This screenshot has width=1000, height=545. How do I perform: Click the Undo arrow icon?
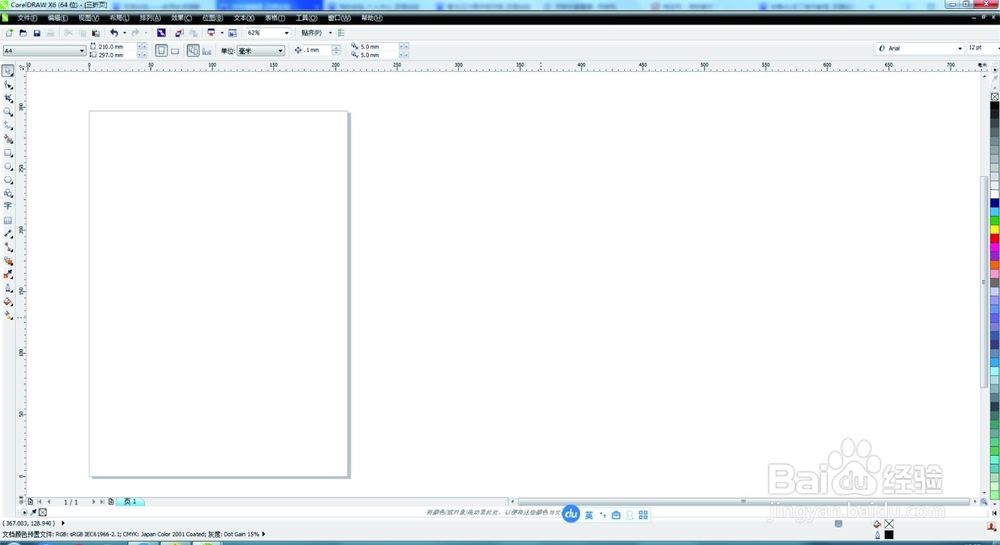(114, 33)
